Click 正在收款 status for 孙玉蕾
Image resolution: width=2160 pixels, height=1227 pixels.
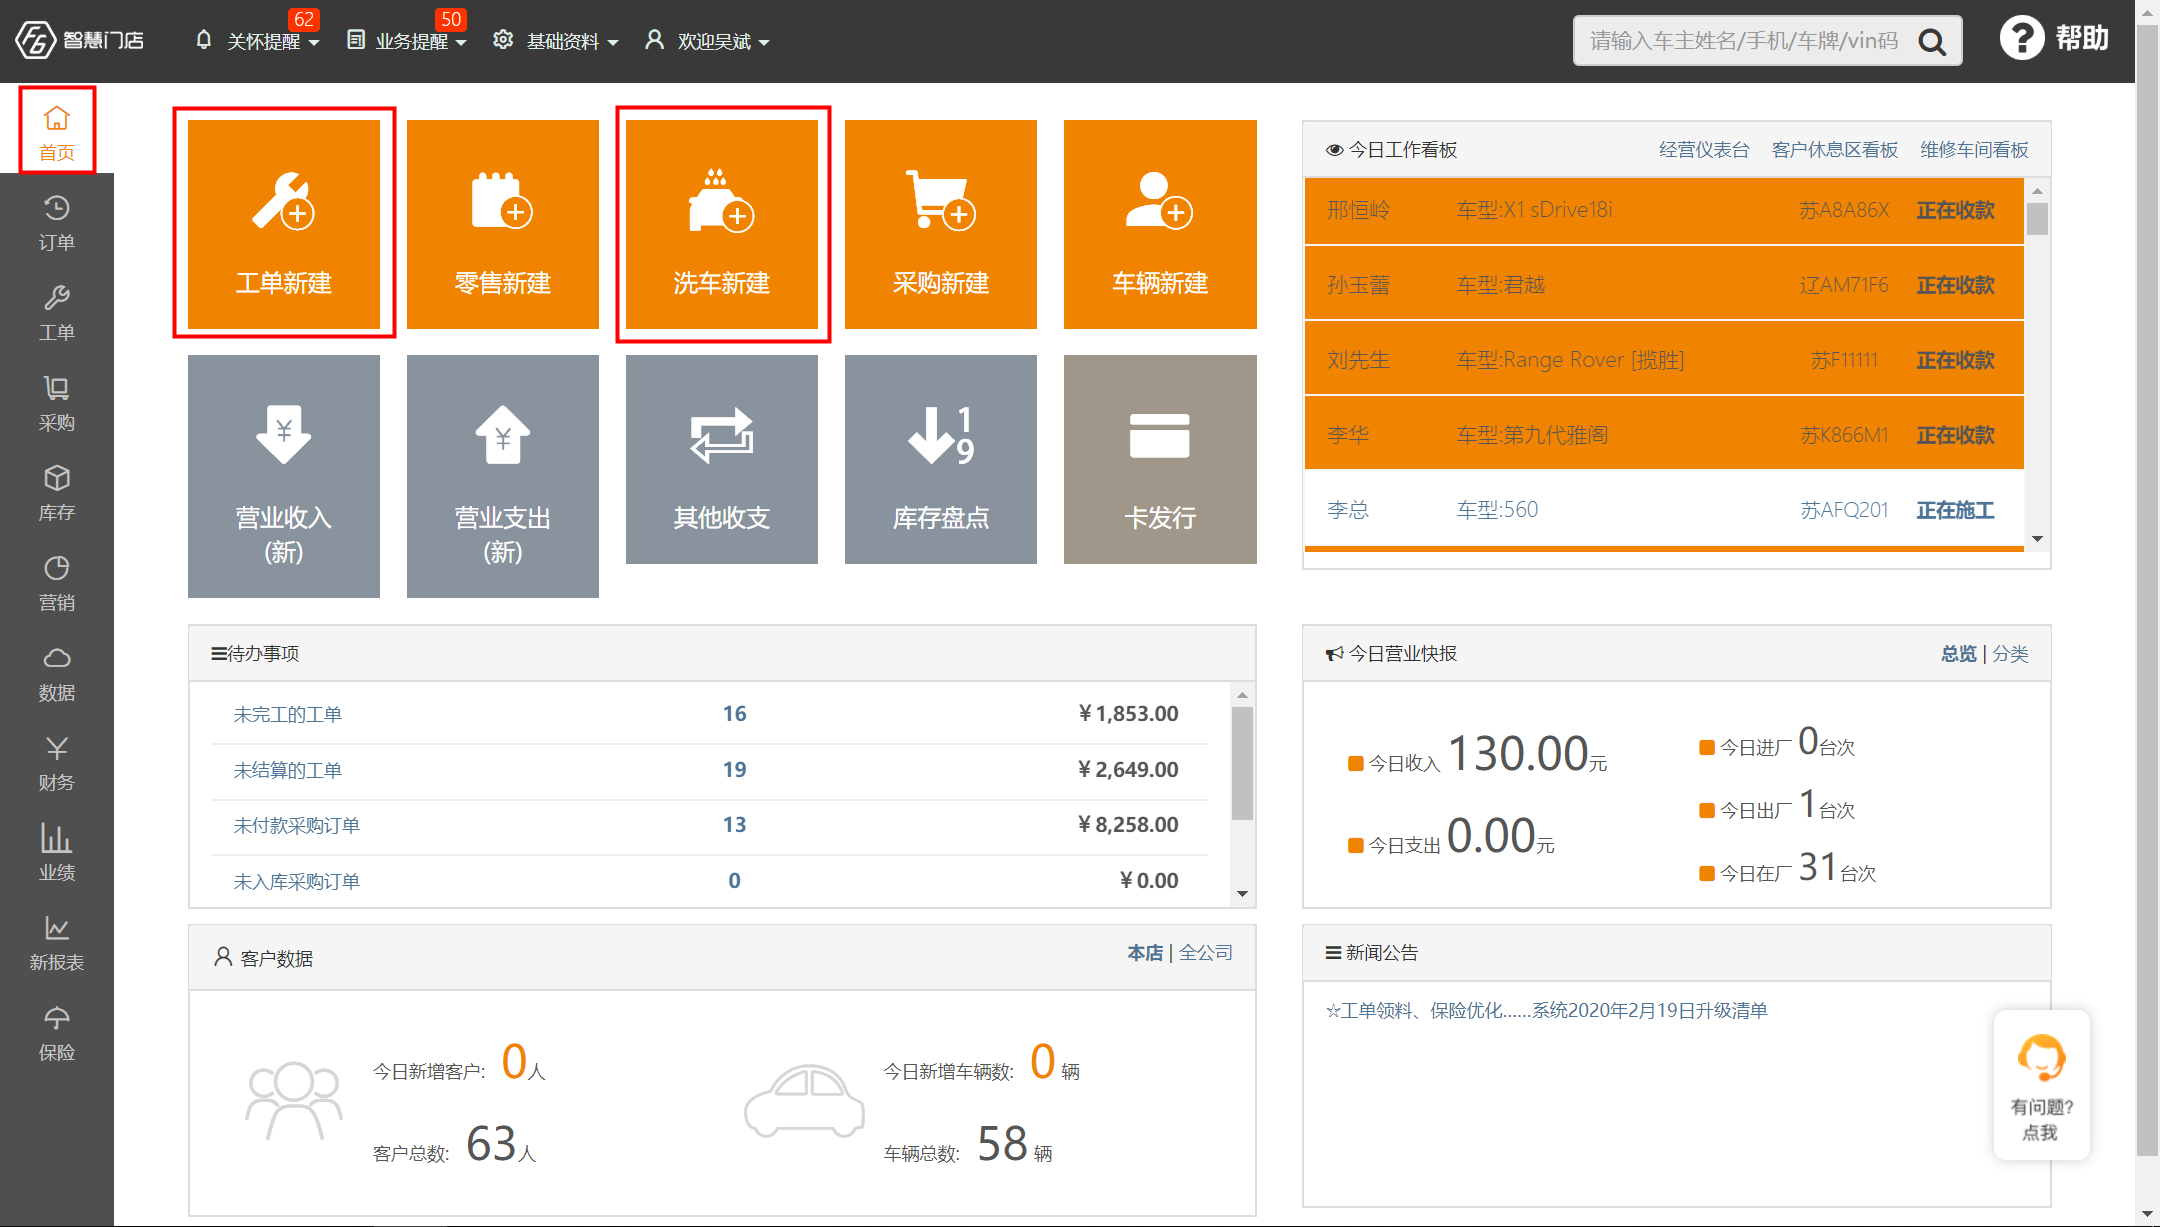[1955, 286]
